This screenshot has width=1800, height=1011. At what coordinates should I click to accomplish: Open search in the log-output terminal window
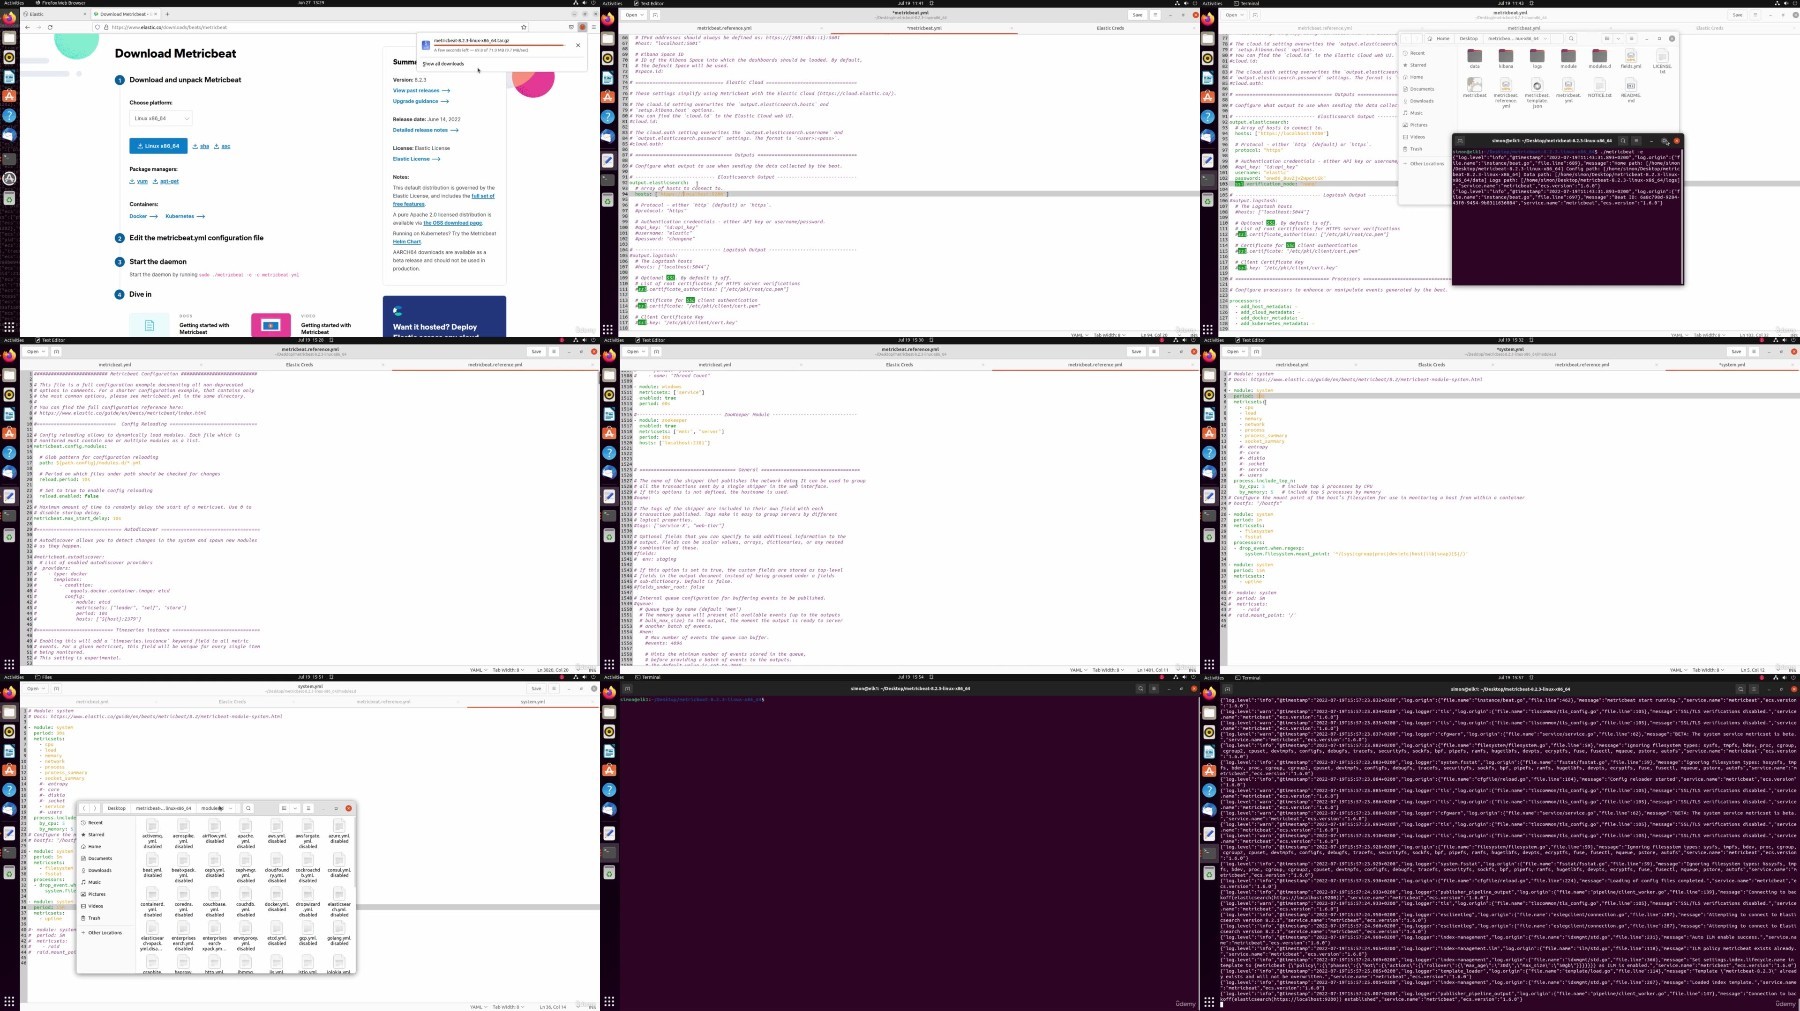coord(1740,688)
